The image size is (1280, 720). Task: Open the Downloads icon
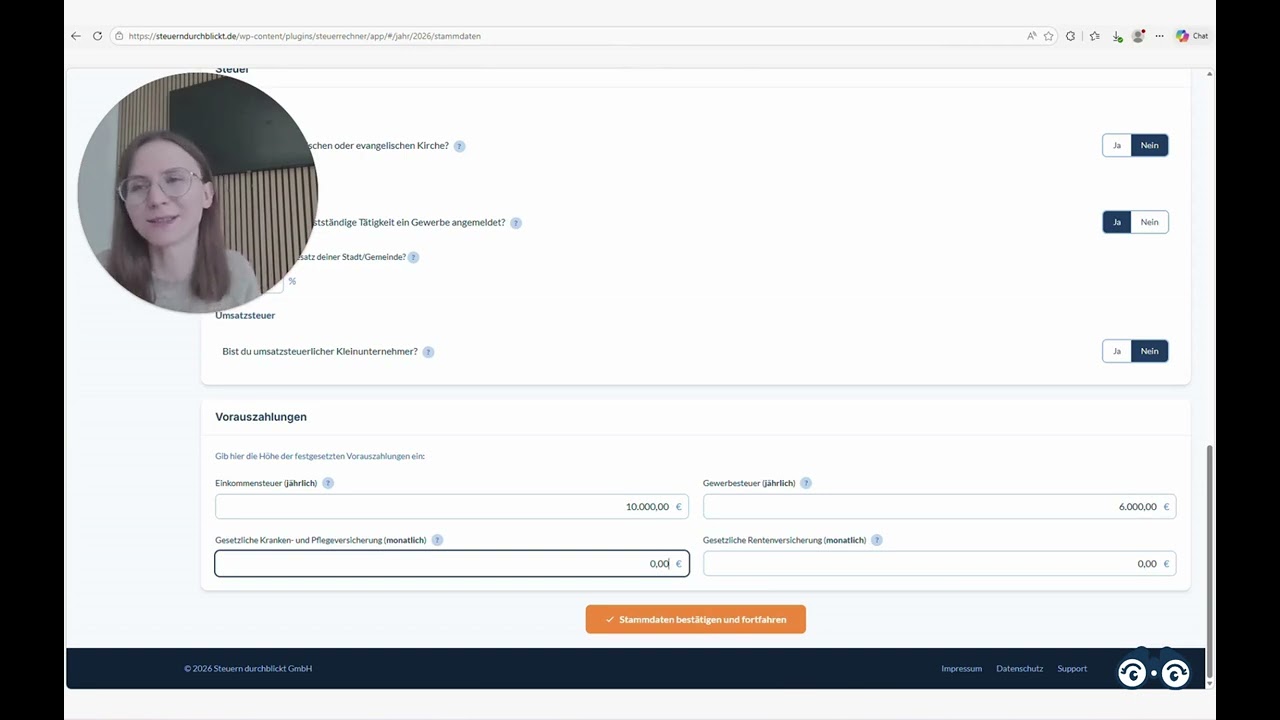coord(1116,36)
